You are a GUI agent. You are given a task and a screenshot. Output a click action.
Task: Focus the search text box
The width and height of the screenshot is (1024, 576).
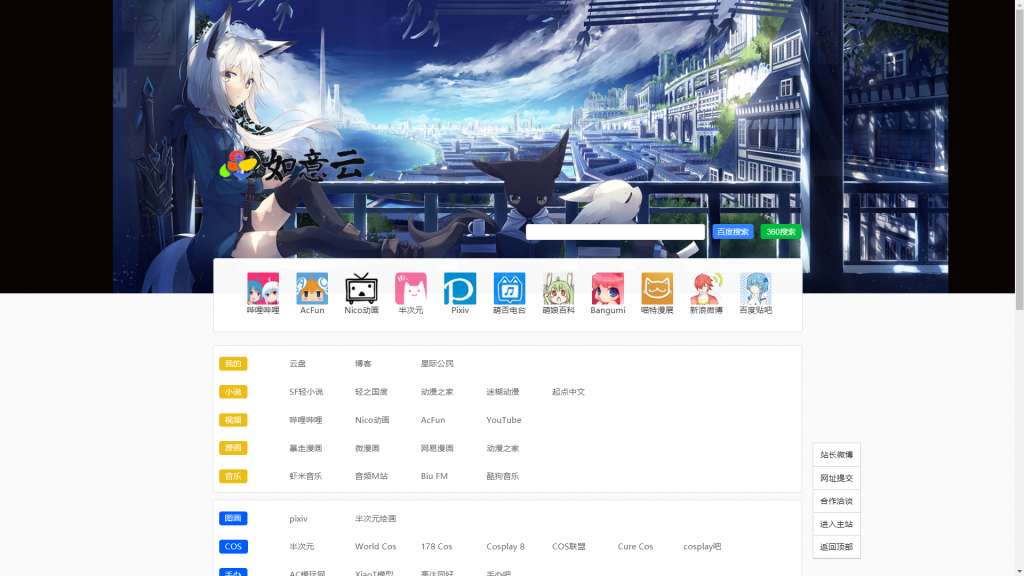tap(615, 232)
